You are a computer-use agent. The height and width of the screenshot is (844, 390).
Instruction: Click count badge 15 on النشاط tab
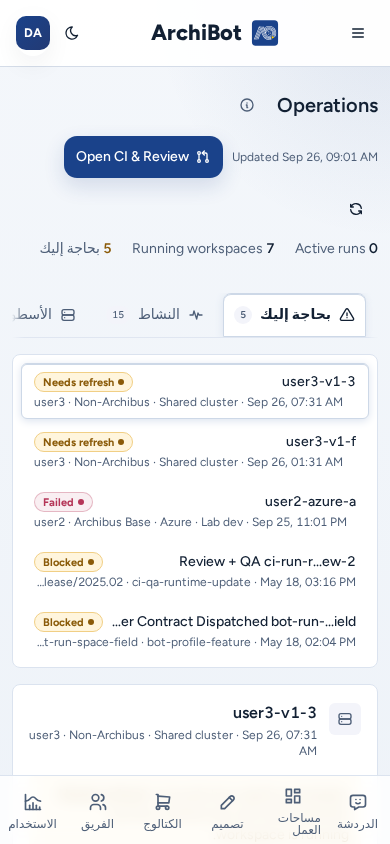point(118,315)
